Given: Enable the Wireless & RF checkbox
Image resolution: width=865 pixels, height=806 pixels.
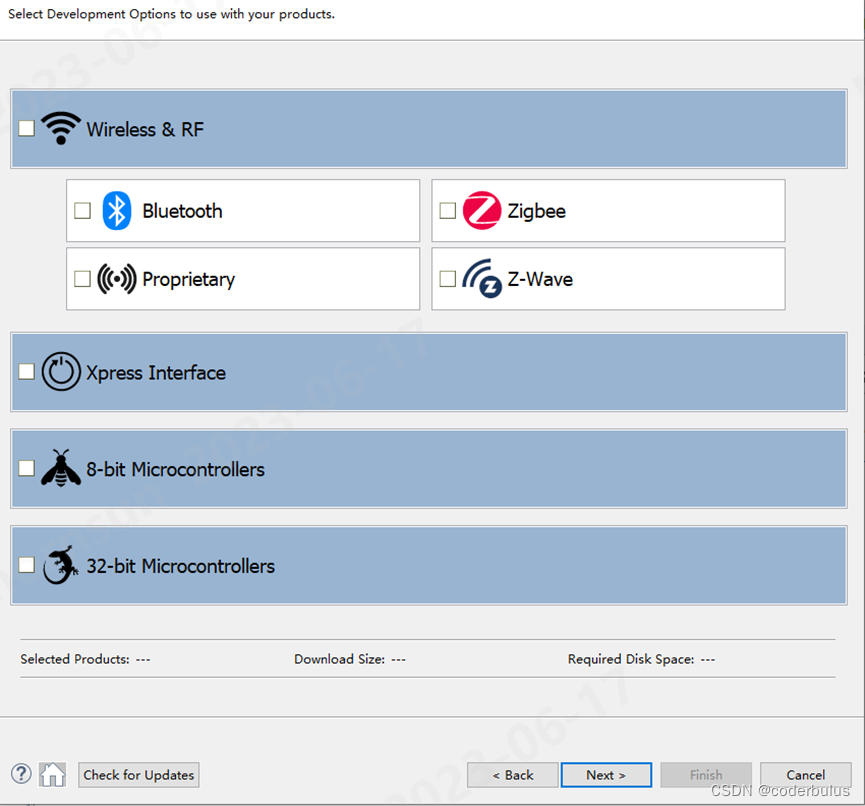Looking at the screenshot, I should click(26, 128).
